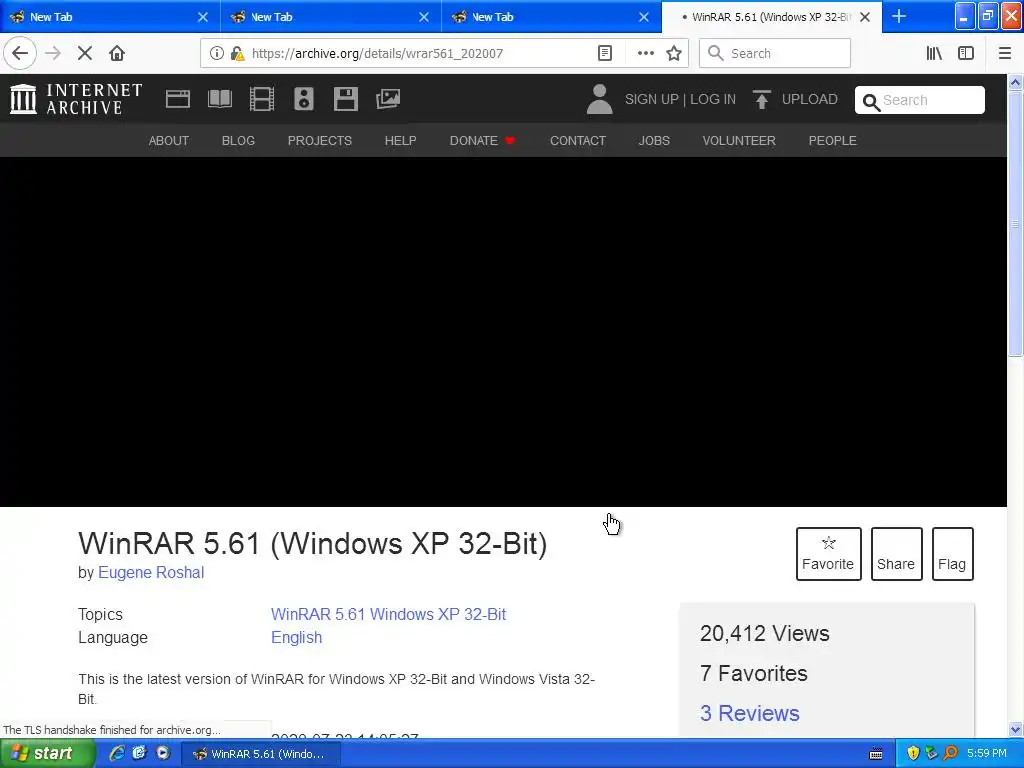1024x768 pixels.
Task: Open the 3 Reviews link
Action: 750,713
